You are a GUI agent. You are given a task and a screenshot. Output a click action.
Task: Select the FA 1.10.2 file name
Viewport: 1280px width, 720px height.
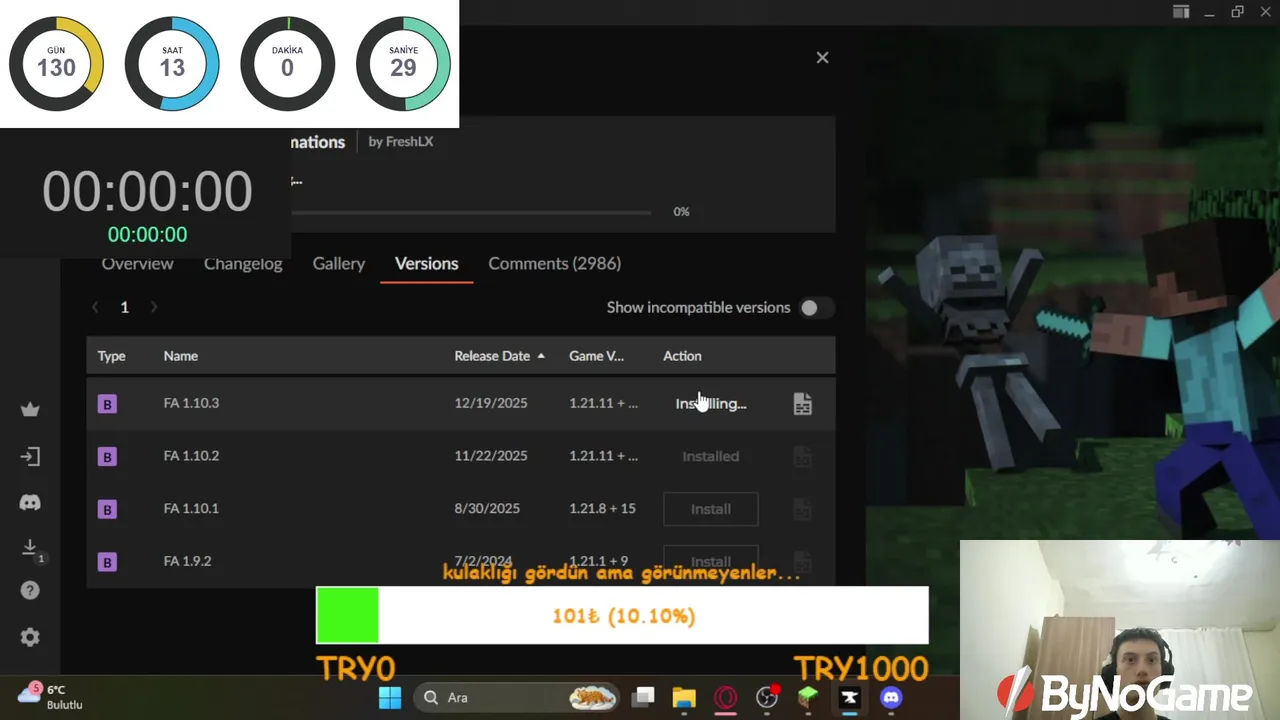[191, 456]
